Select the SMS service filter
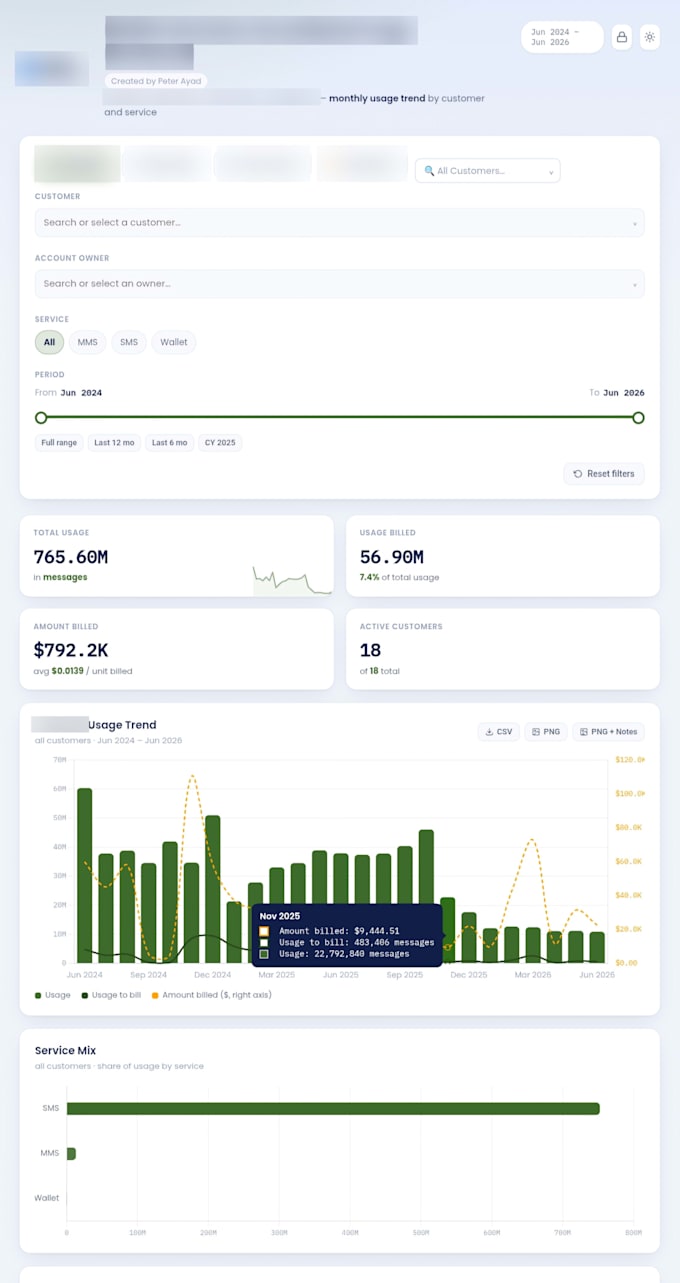Viewport: 680px width, 1283px height. [x=129, y=342]
